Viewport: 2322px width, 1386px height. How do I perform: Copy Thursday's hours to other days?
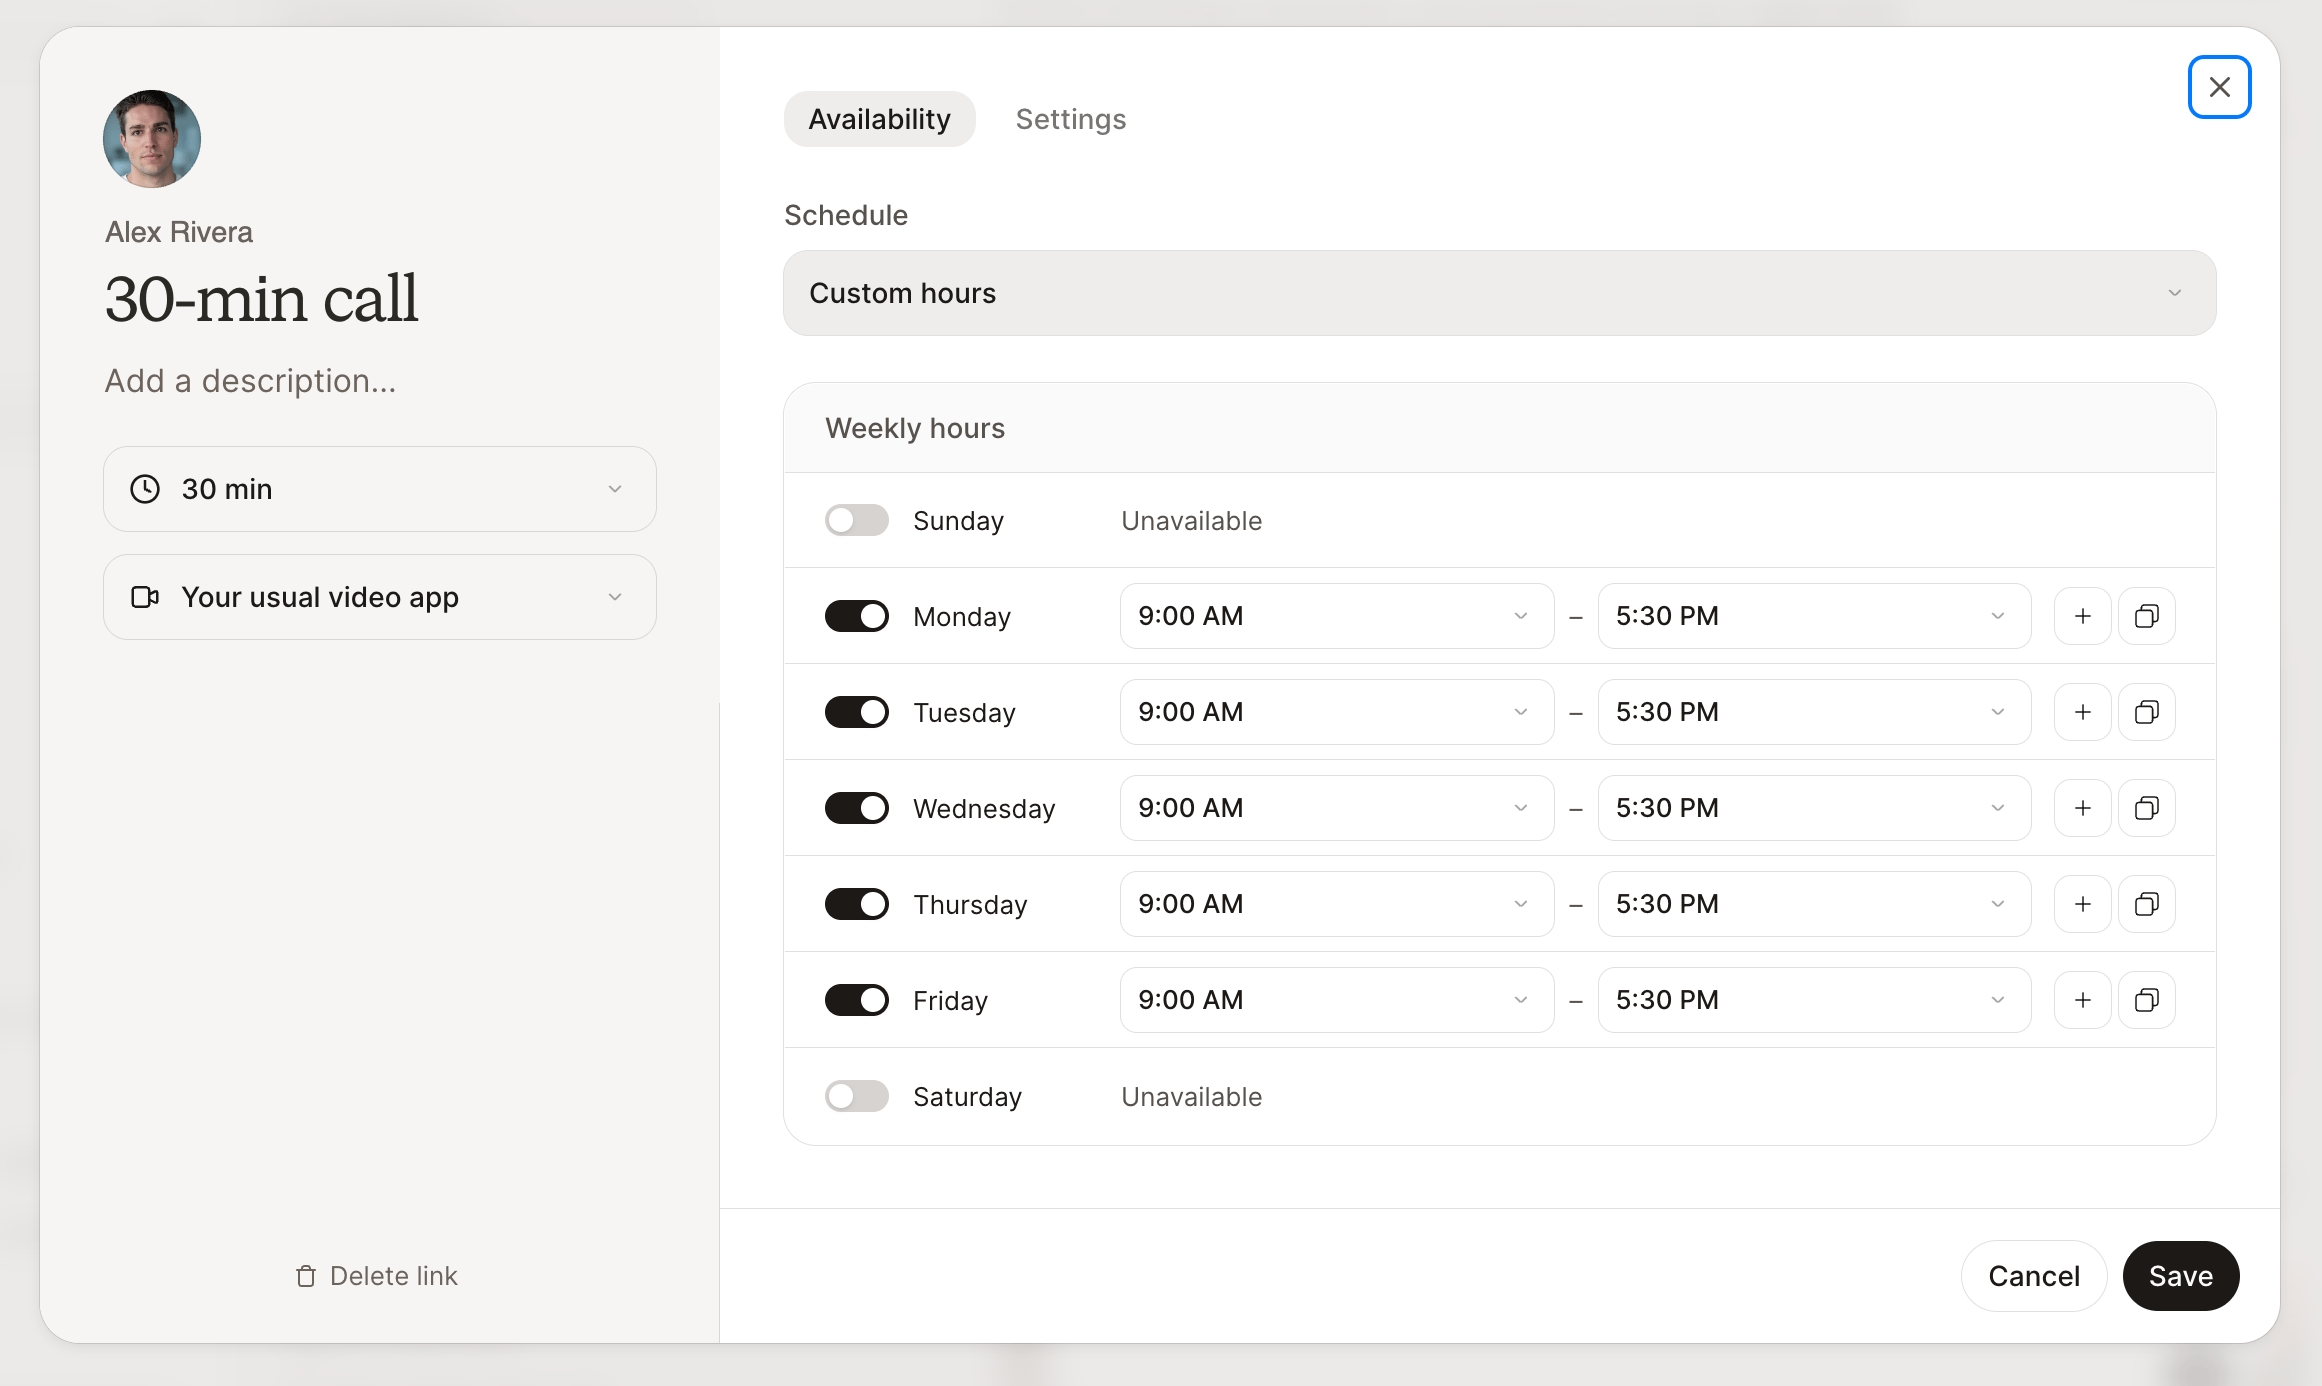(x=2146, y=904)
